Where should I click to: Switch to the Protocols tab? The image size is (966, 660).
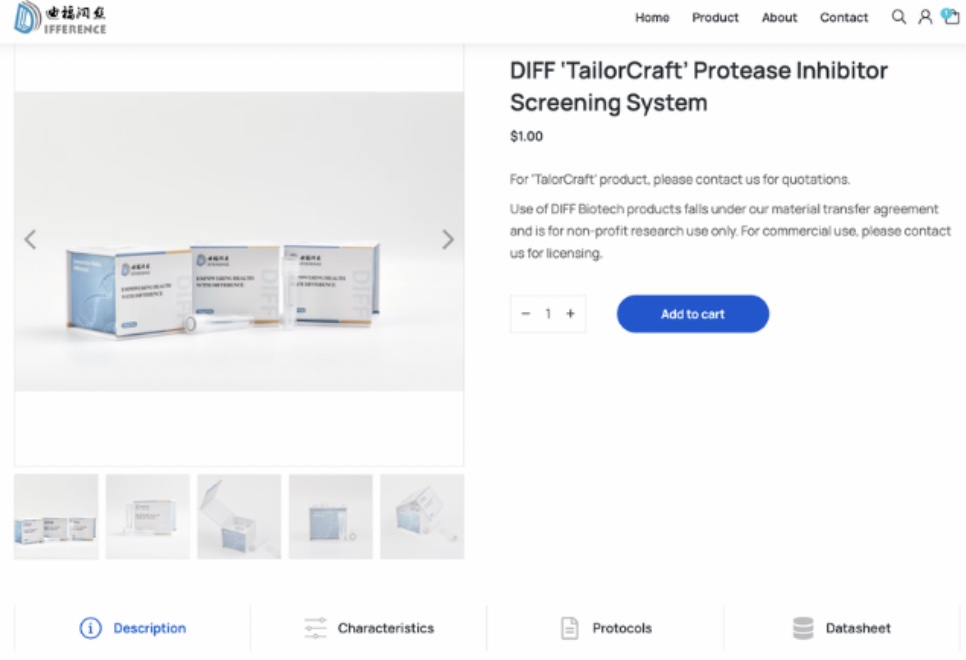point(606,628)
